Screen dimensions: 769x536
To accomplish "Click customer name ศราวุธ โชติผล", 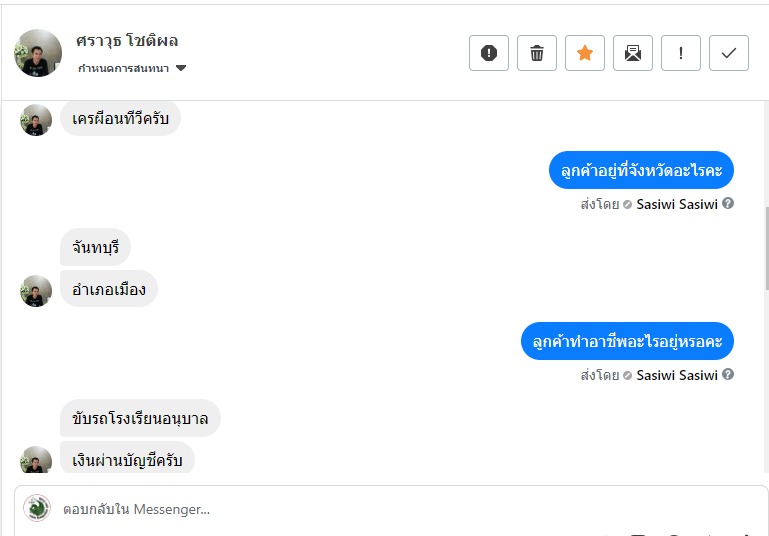I will point(127,41).
